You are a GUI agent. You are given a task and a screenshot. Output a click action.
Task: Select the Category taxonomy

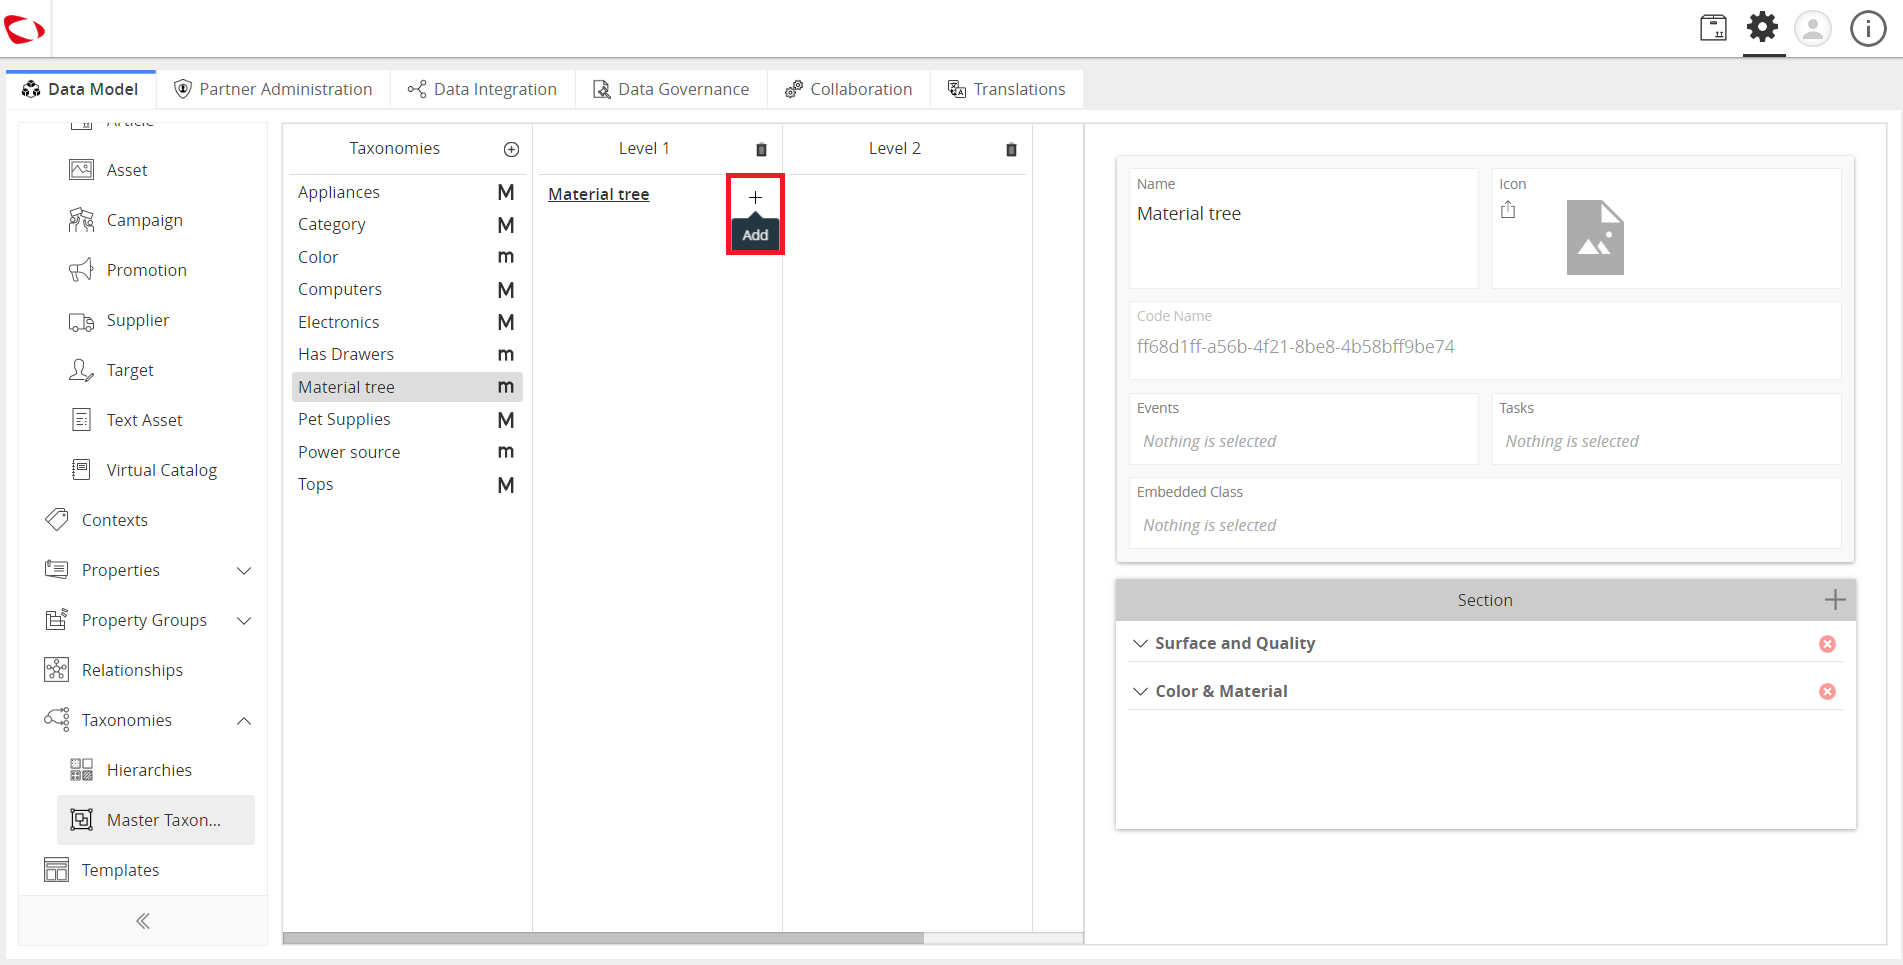(407, 225)
